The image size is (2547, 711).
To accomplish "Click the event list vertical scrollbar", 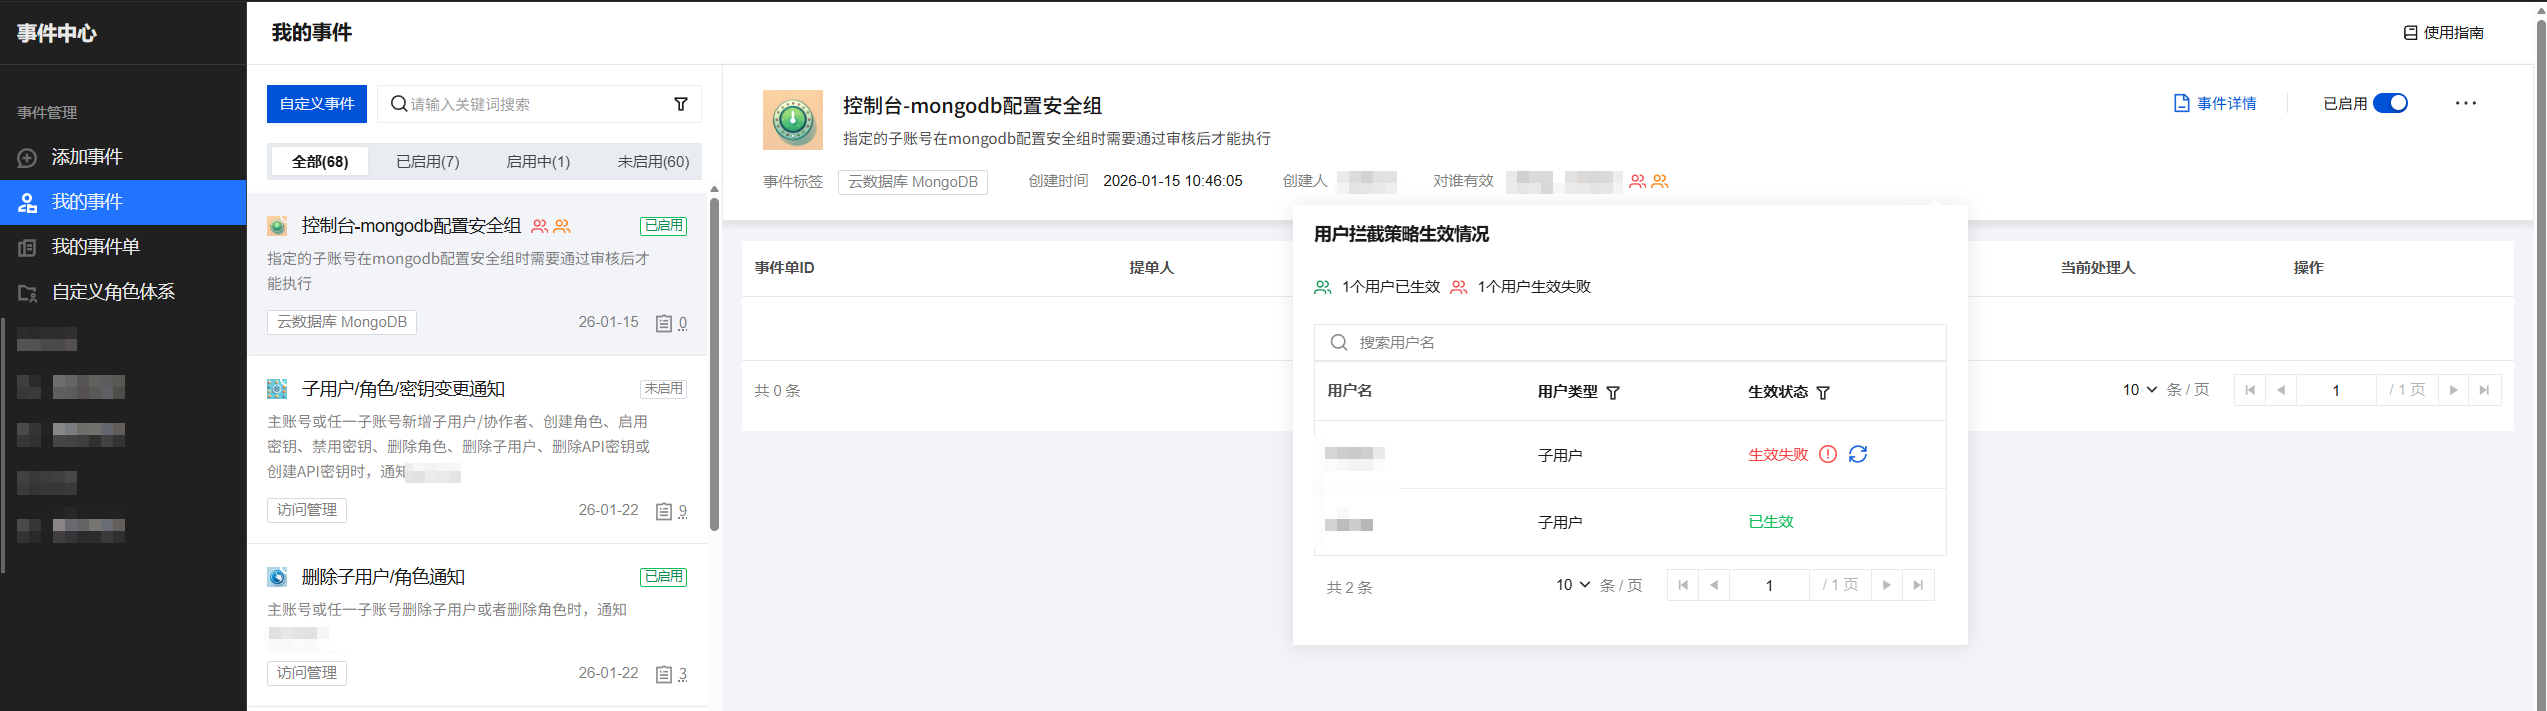I will point(714,360).
